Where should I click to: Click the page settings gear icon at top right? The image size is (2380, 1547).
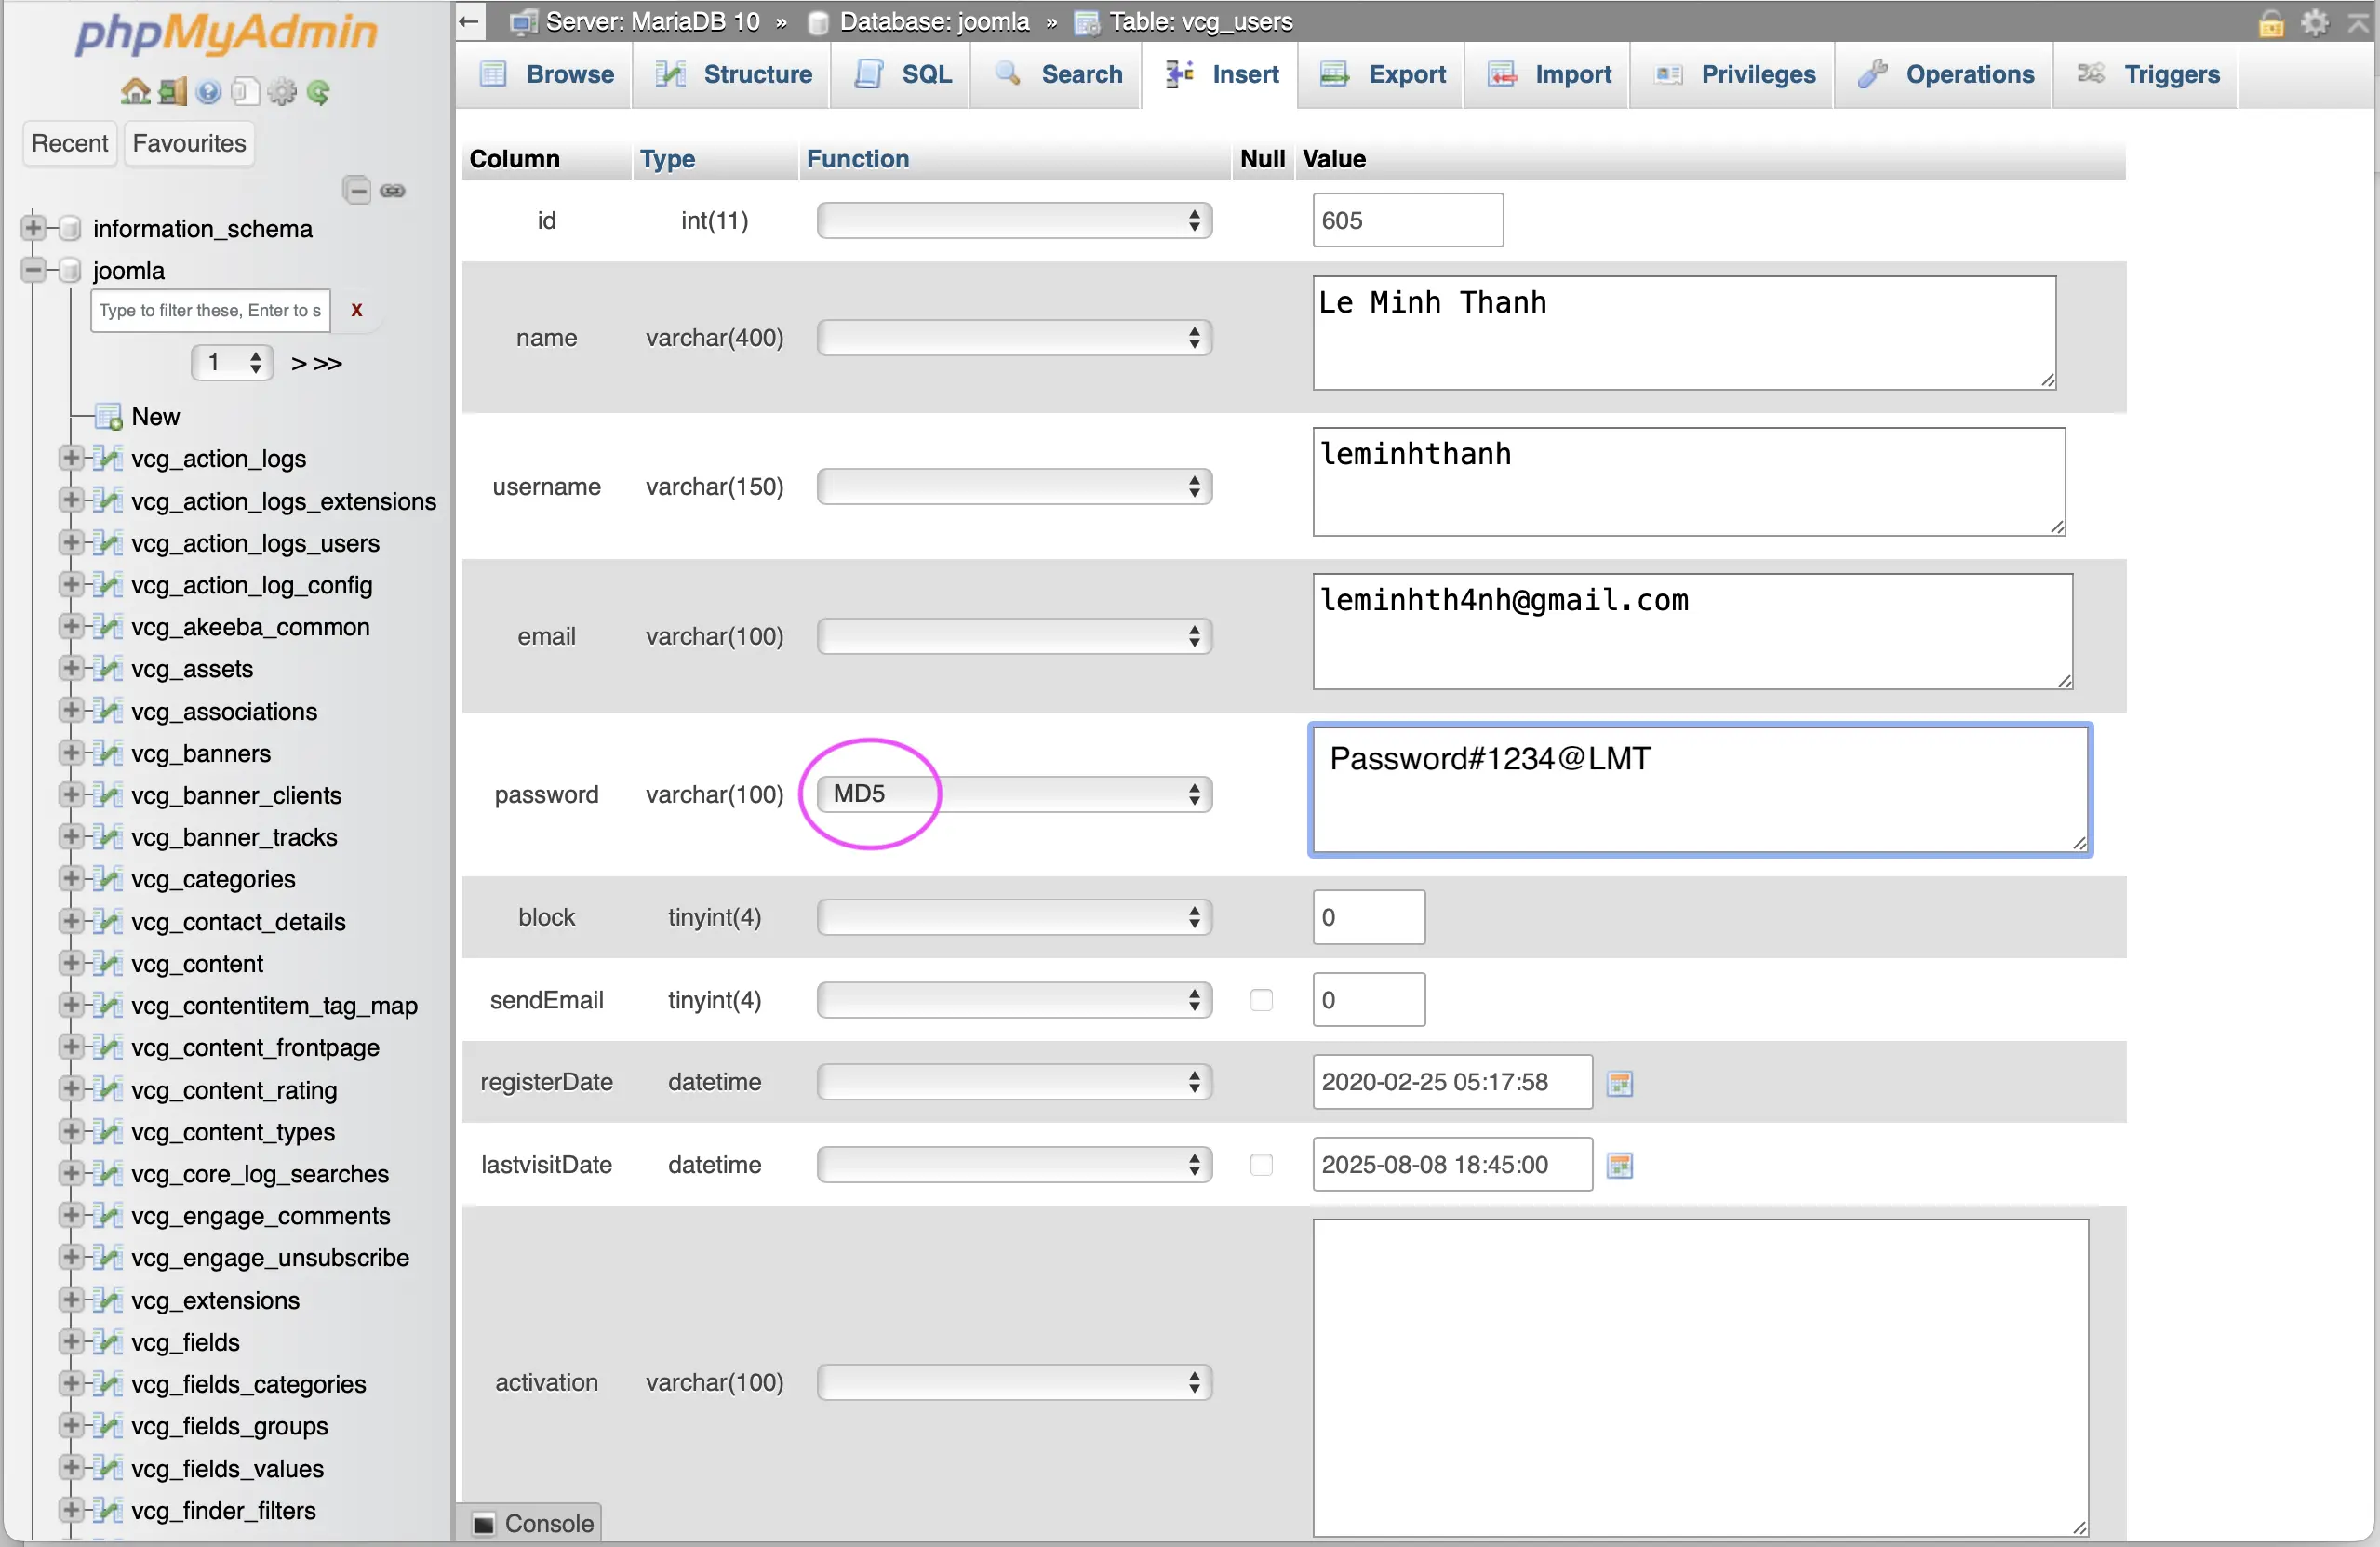point(2314,22)
